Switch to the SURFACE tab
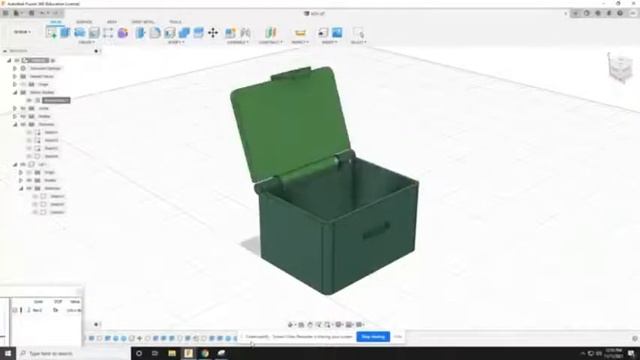The width and height of the screenshot is (640, 360). [84, 22]
